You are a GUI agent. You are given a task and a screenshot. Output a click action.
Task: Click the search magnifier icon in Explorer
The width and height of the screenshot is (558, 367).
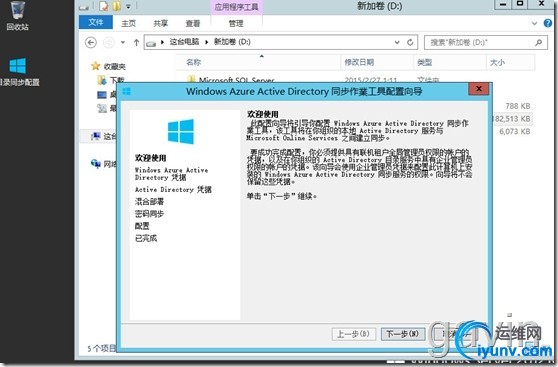538,43
